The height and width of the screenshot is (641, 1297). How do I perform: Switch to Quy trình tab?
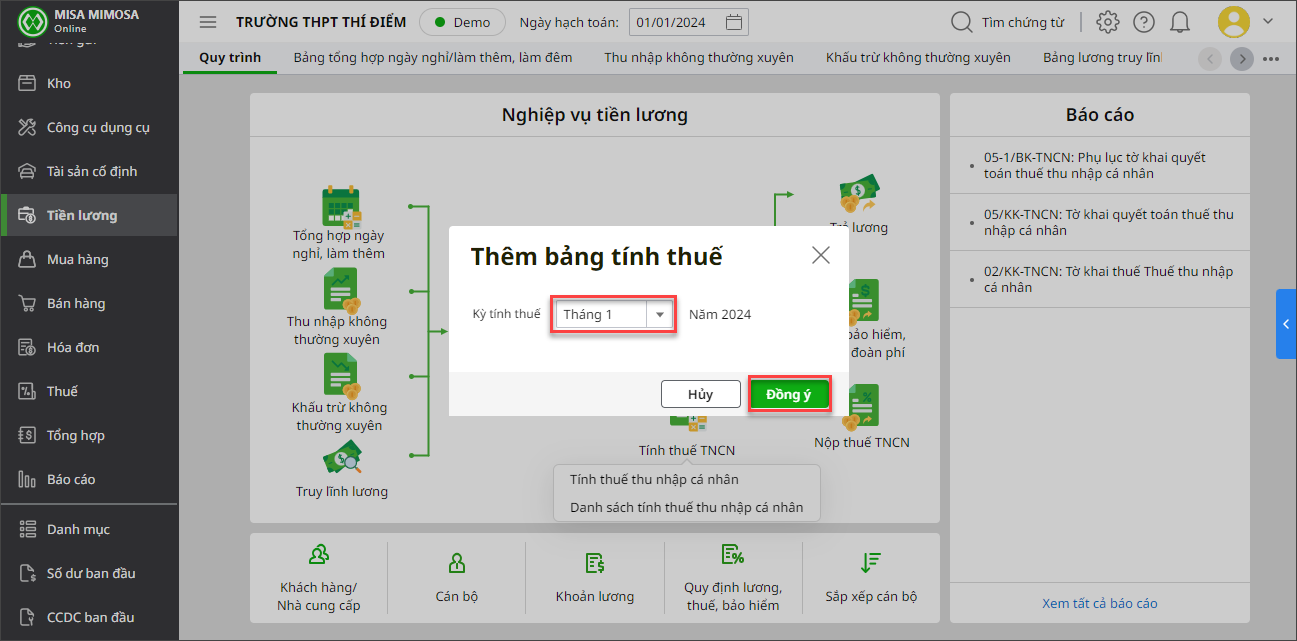230,57
